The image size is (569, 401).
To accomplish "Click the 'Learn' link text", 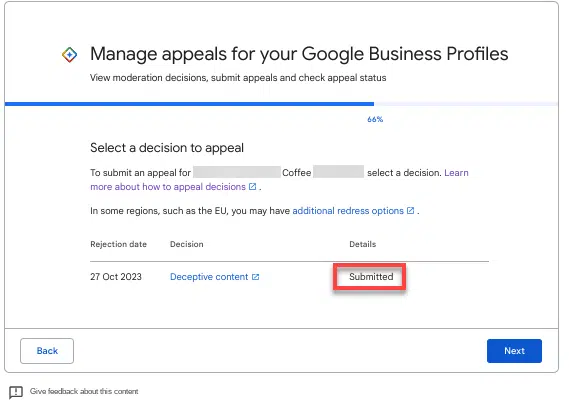I will tap(456, 173).
